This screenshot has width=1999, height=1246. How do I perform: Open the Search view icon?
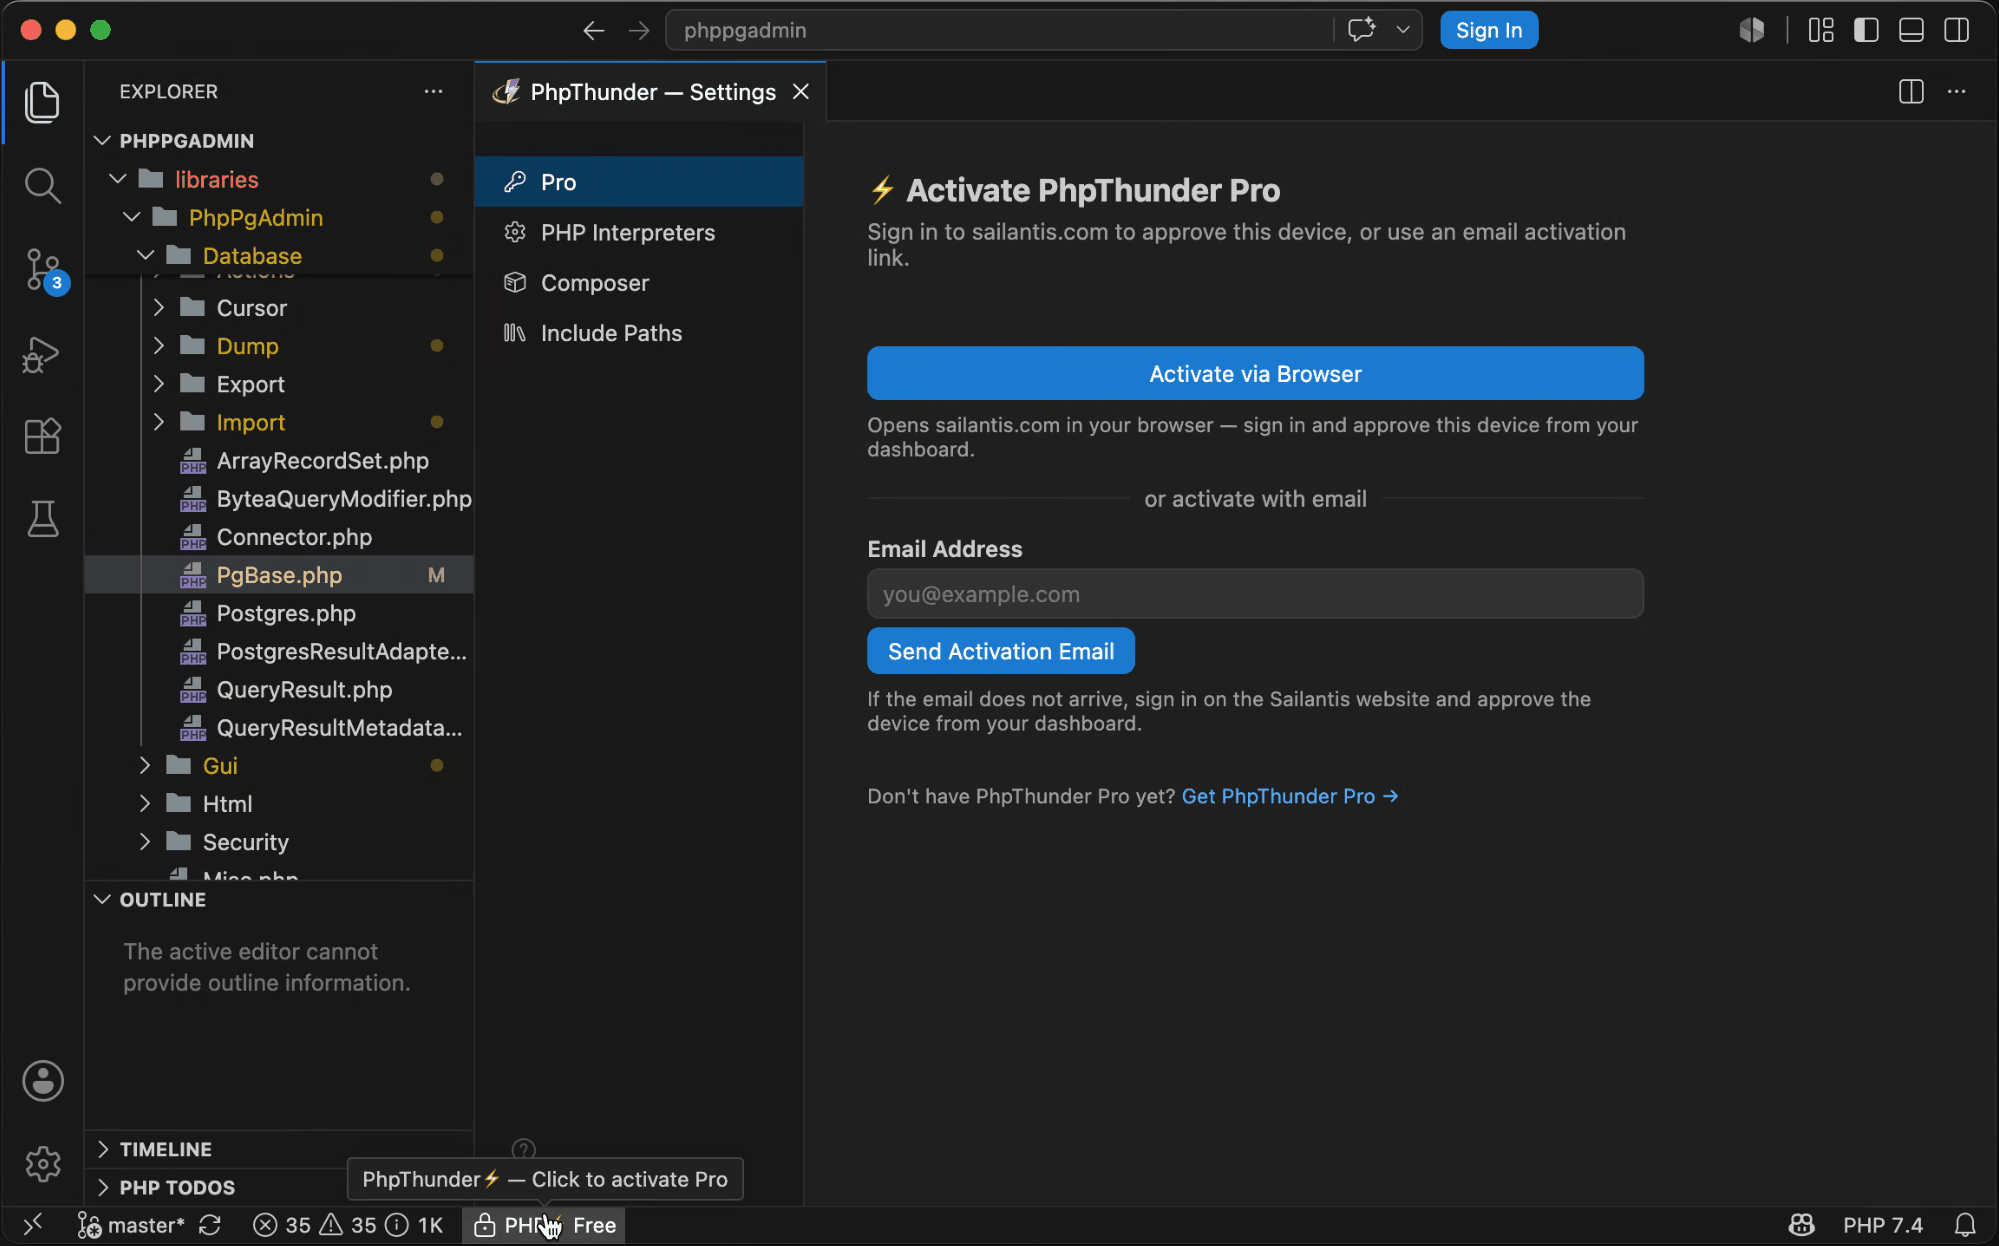(42, 185)
